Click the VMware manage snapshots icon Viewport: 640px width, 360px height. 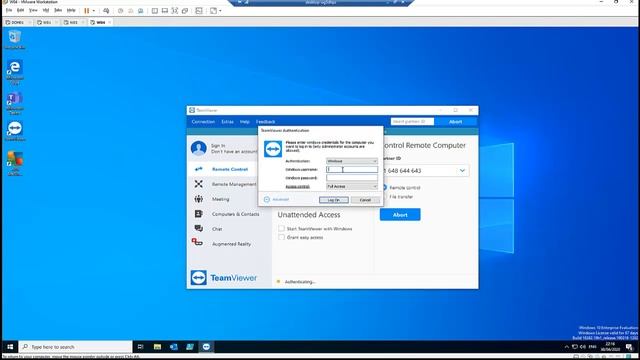point(140,11)
